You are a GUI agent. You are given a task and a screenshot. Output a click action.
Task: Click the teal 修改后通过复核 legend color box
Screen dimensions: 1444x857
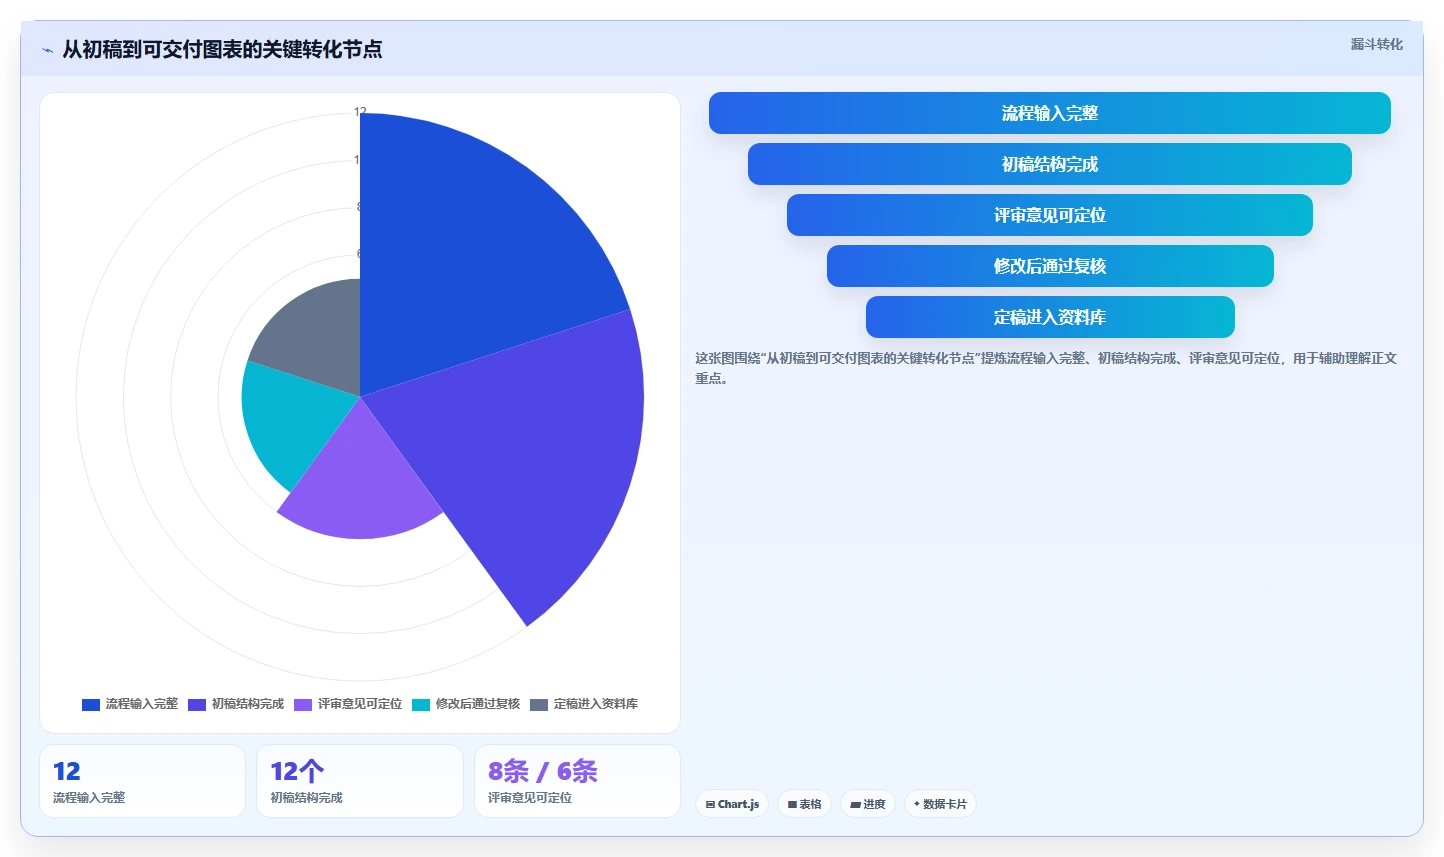point(421,705)
